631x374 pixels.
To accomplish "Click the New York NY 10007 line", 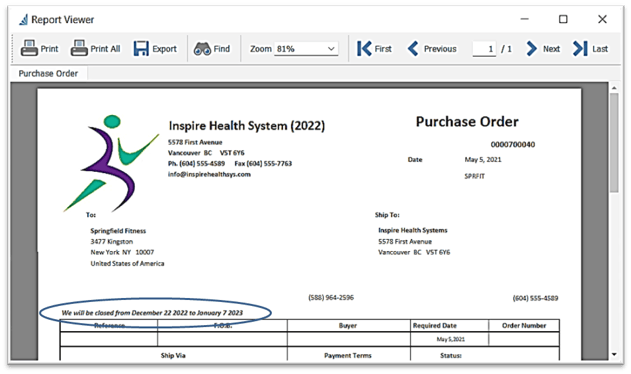I will (122, 252).
